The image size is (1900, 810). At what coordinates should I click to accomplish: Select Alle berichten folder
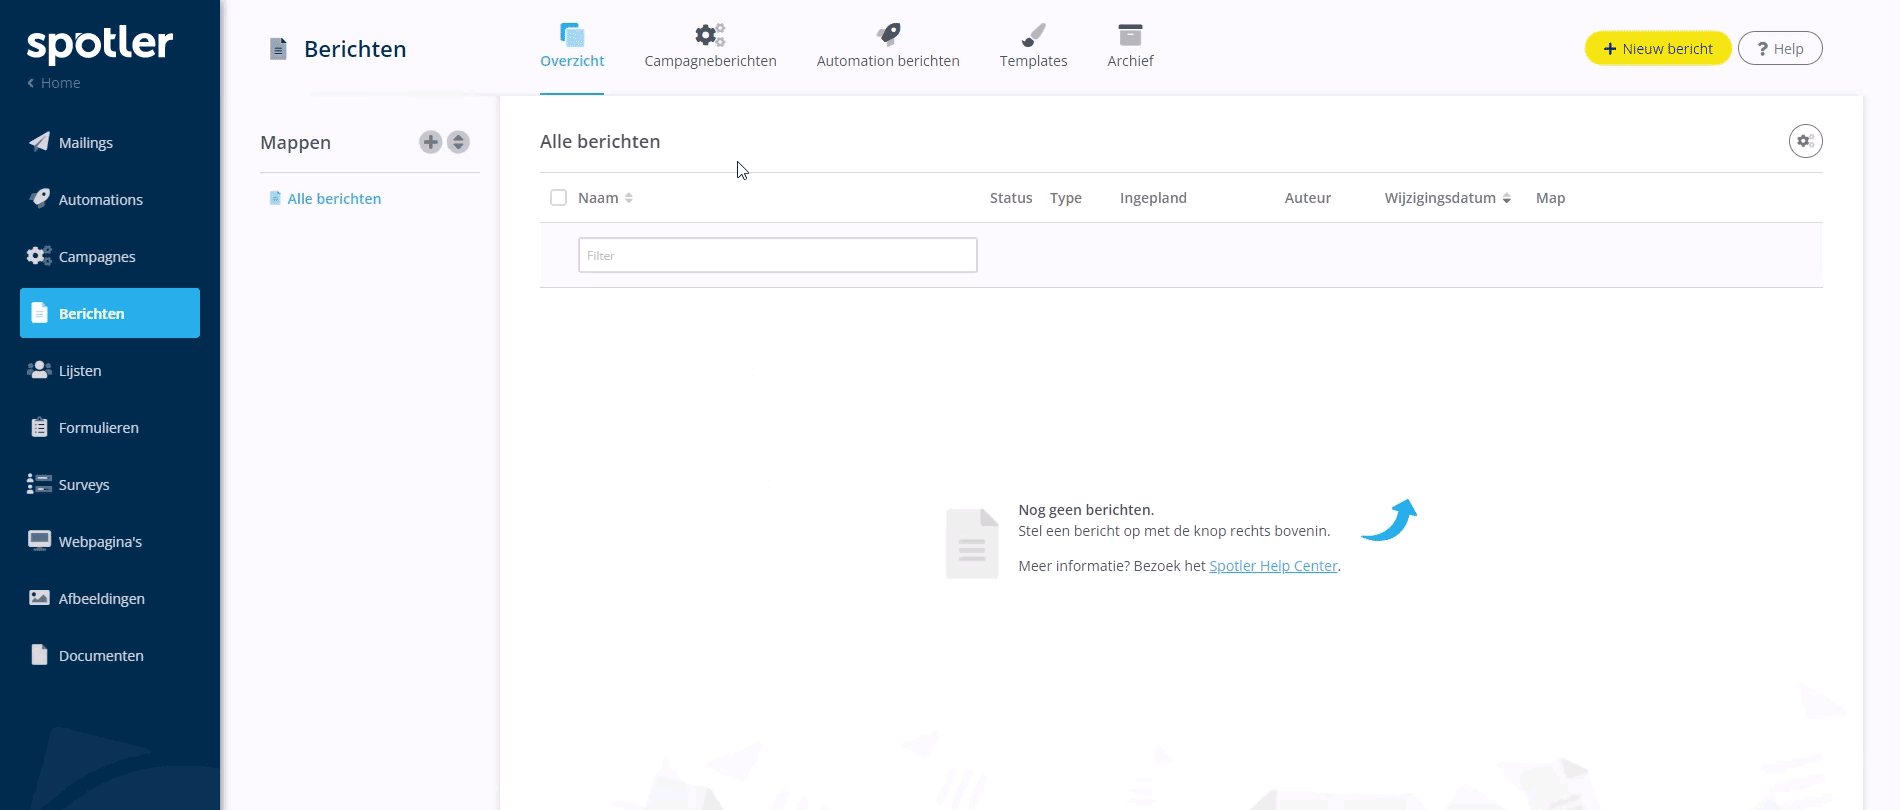coord(334,199)
